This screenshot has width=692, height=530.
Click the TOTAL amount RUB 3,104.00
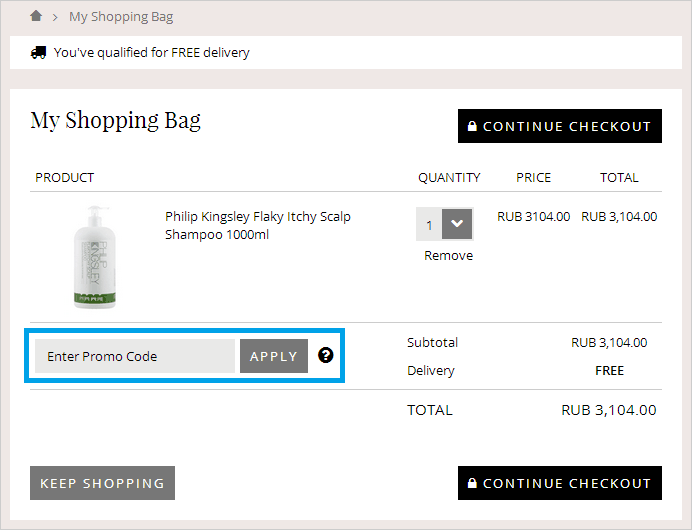[x=609, y=410]
